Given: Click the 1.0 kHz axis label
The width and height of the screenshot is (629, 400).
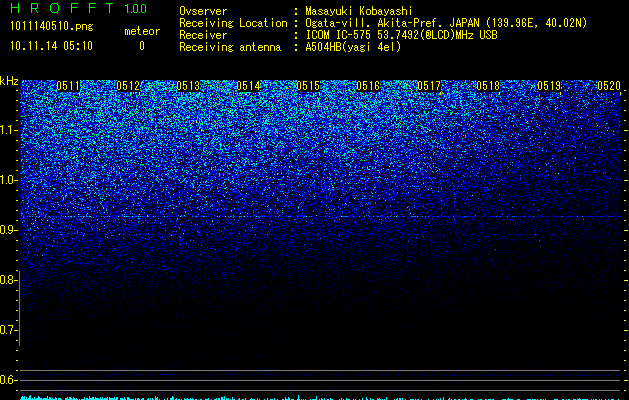Looking at the screenshot, I should coord(7,180).
